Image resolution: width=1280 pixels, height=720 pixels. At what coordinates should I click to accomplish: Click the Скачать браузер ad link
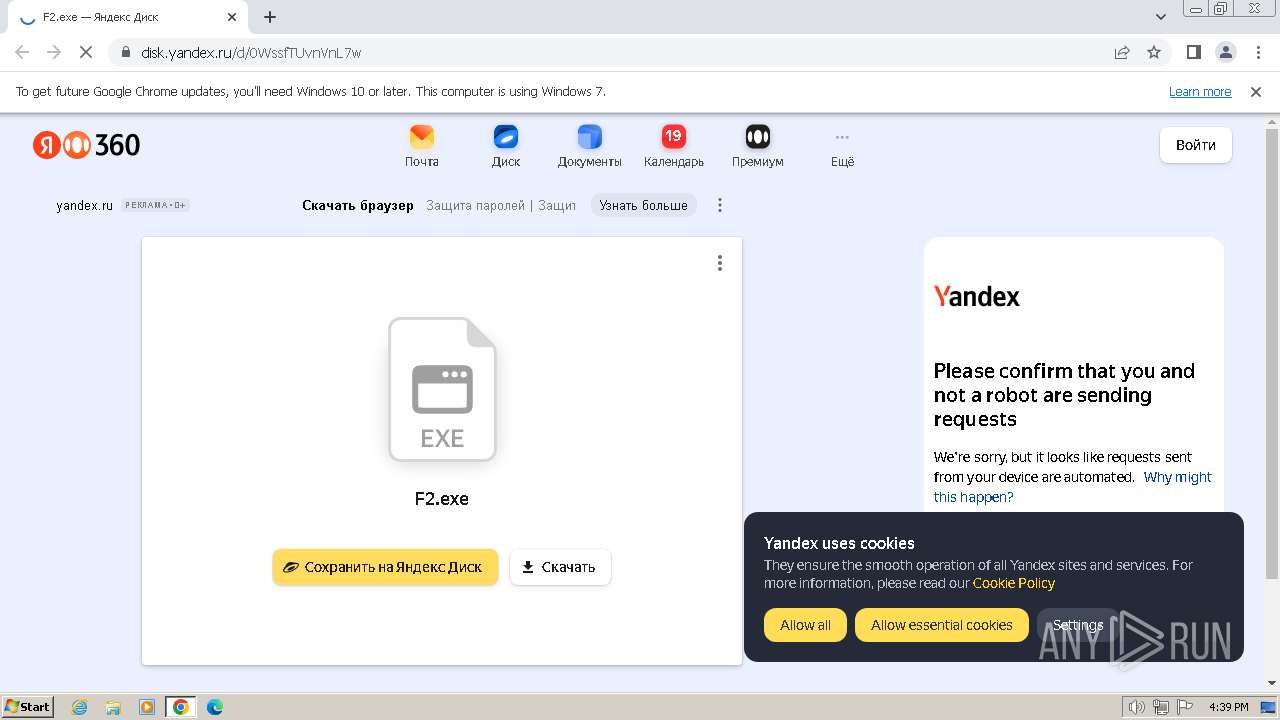tap(358, 205)
